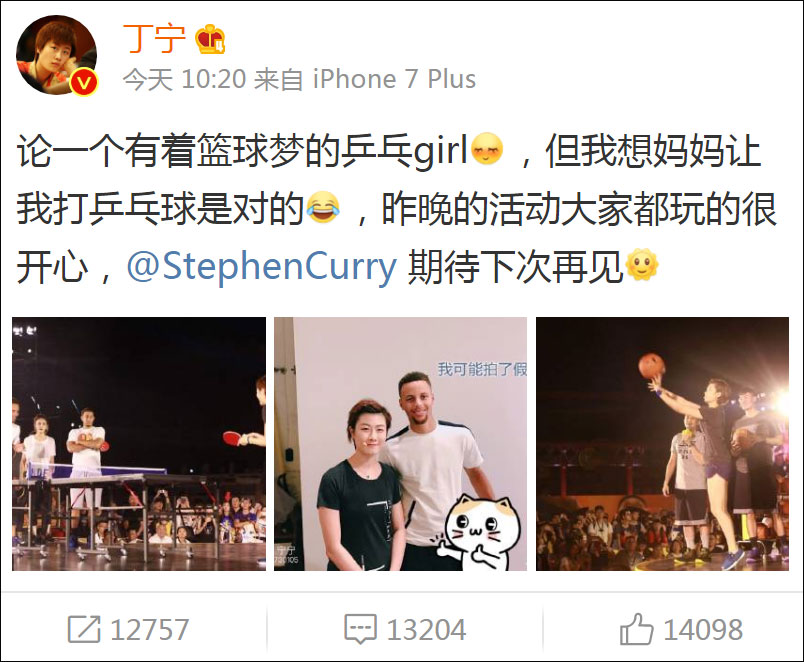Open the 丁宁 username link
This screenshot has height=662, width=804.
(x=154, y=39)
